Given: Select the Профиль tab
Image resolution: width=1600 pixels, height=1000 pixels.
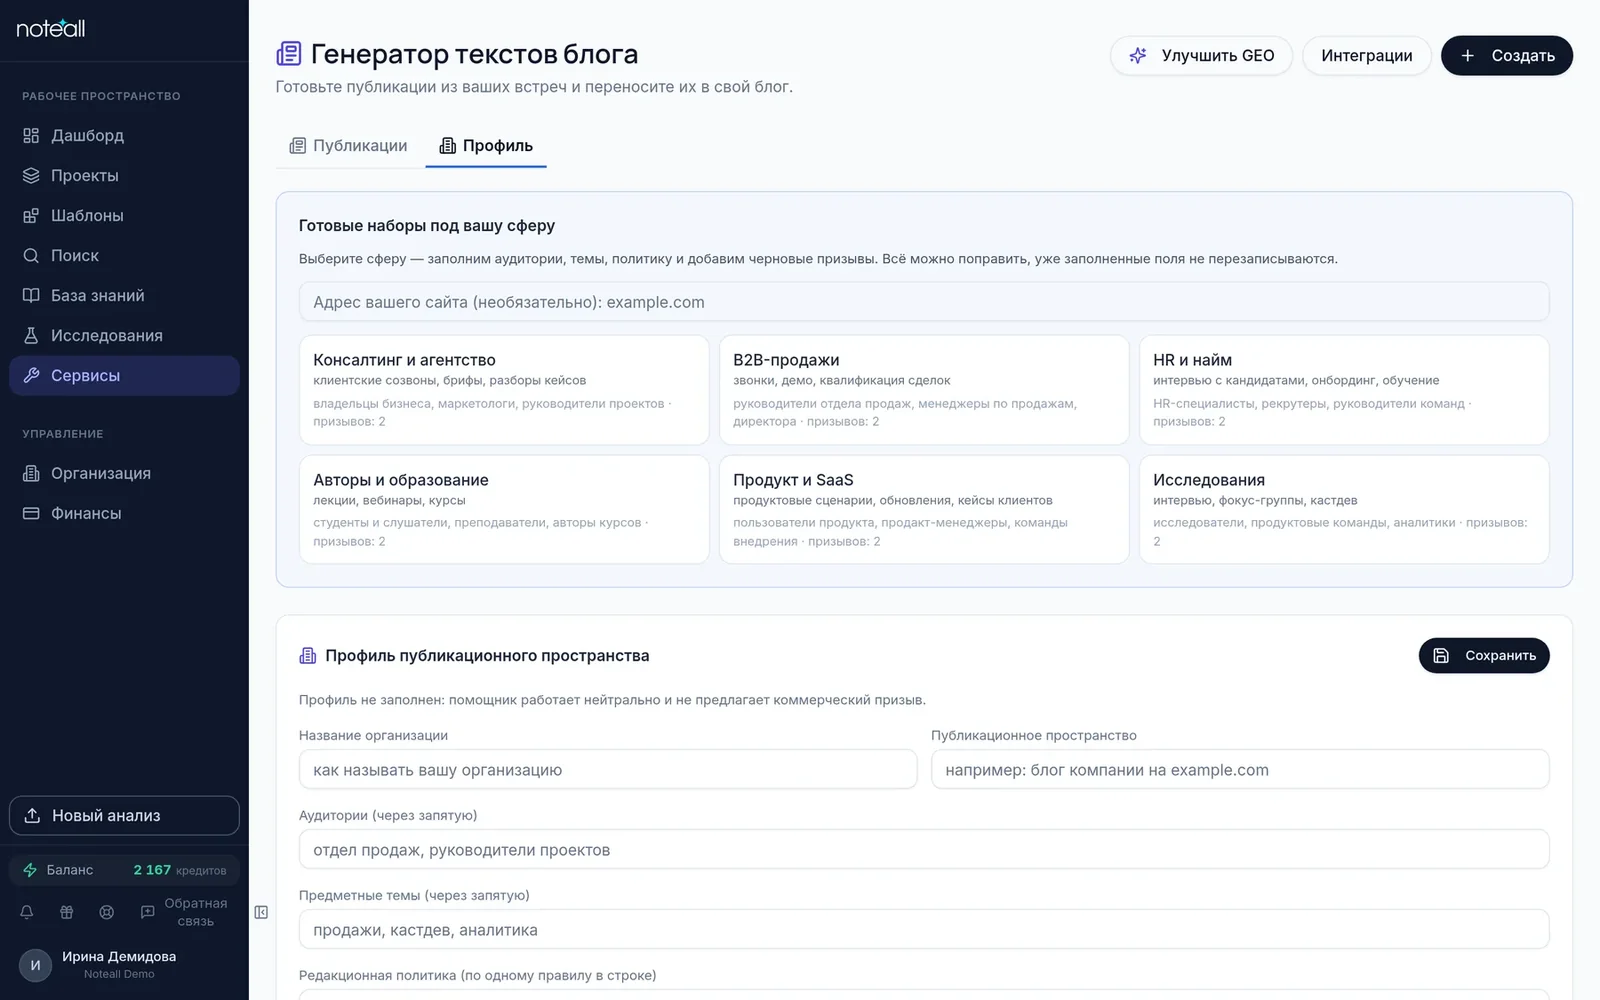Looking at the screenshot, I should (x=486, y=146).
